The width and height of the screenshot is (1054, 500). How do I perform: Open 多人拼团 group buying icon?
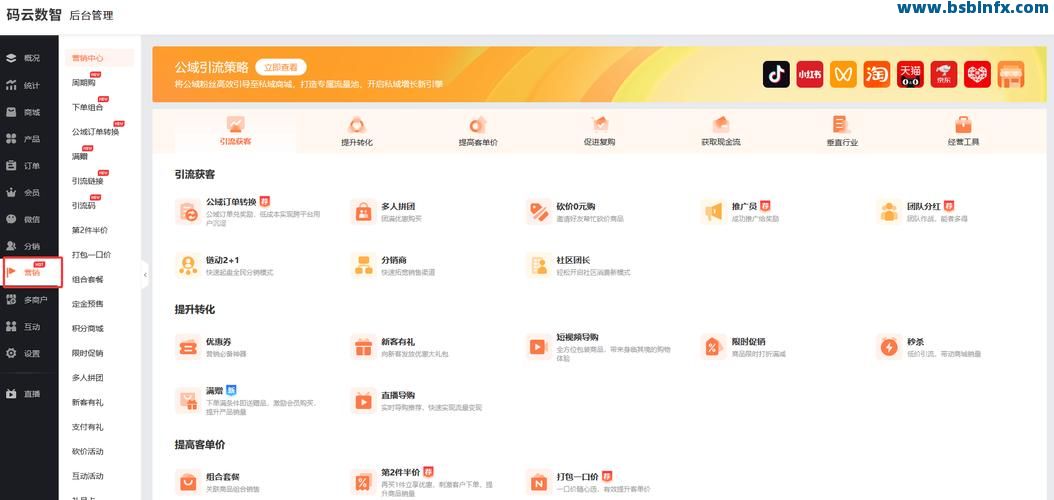(x=362, y=212)
